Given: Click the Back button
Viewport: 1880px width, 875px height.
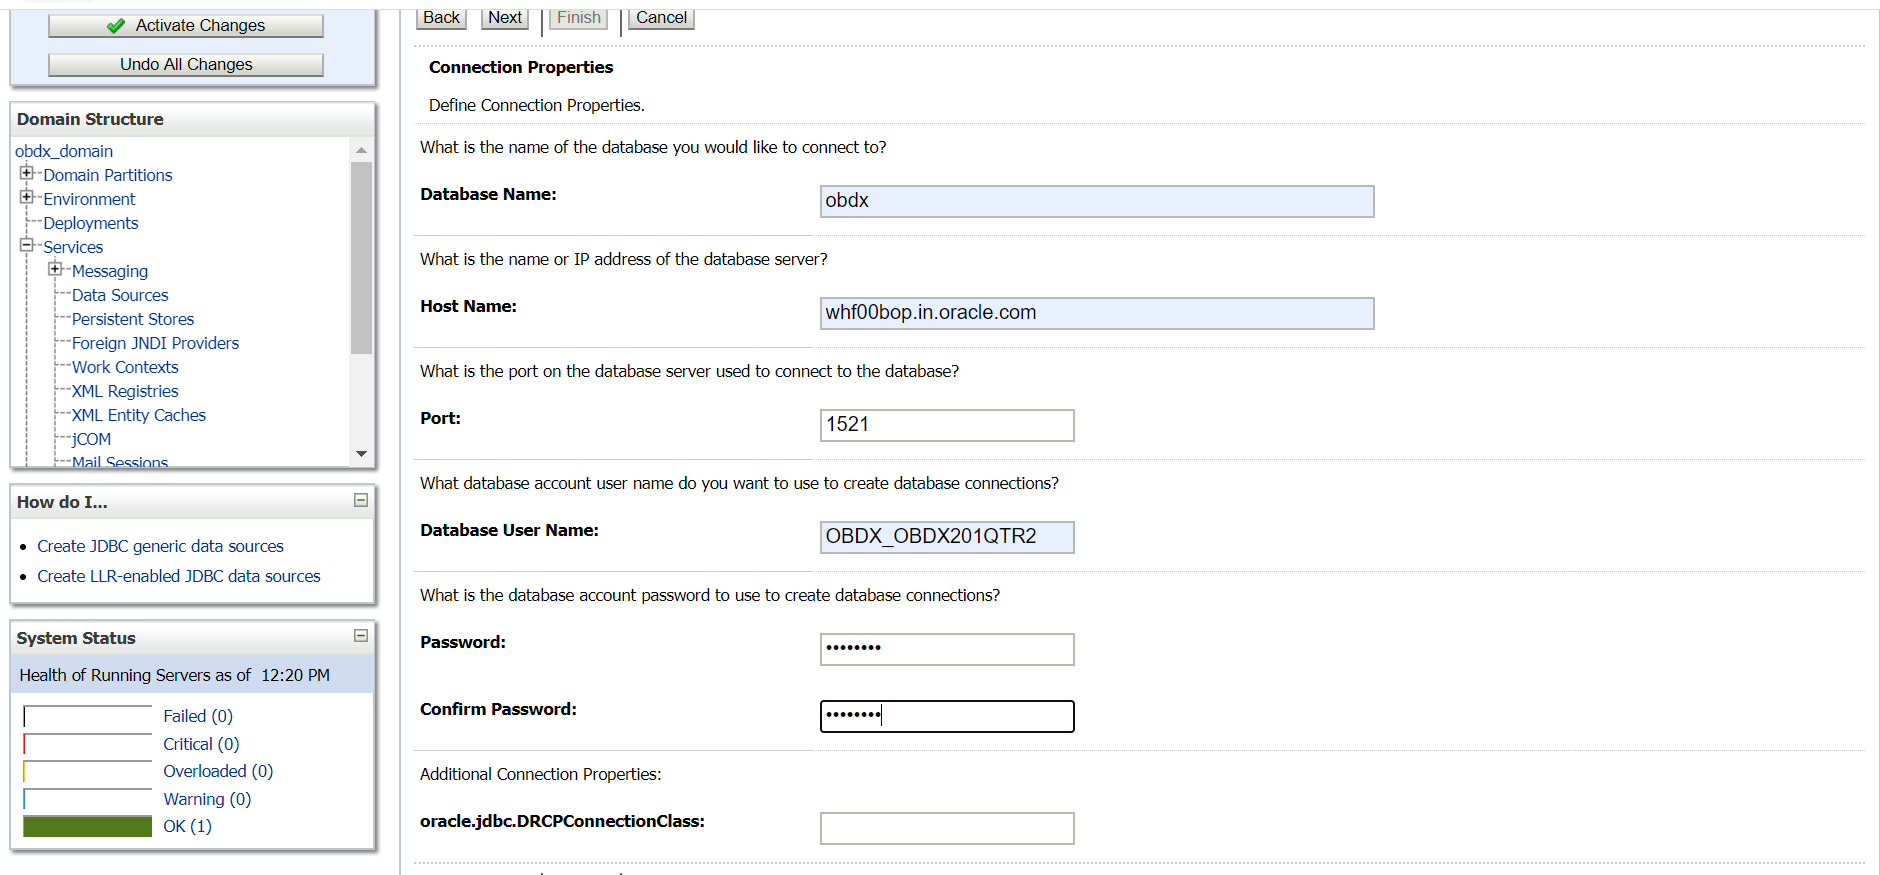Looking at the screenshot, I should (x=441, y=18).
